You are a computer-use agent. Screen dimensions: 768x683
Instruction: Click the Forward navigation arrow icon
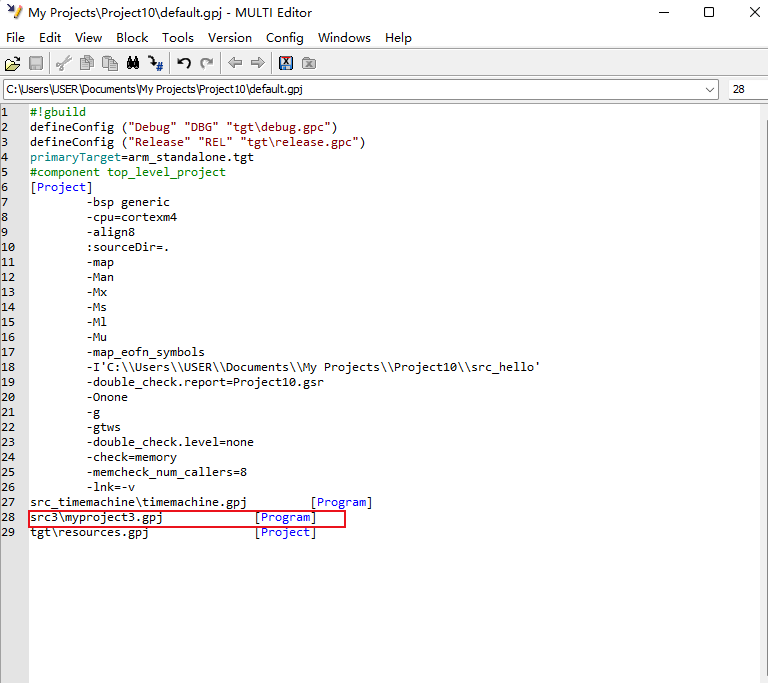point(258,63)
